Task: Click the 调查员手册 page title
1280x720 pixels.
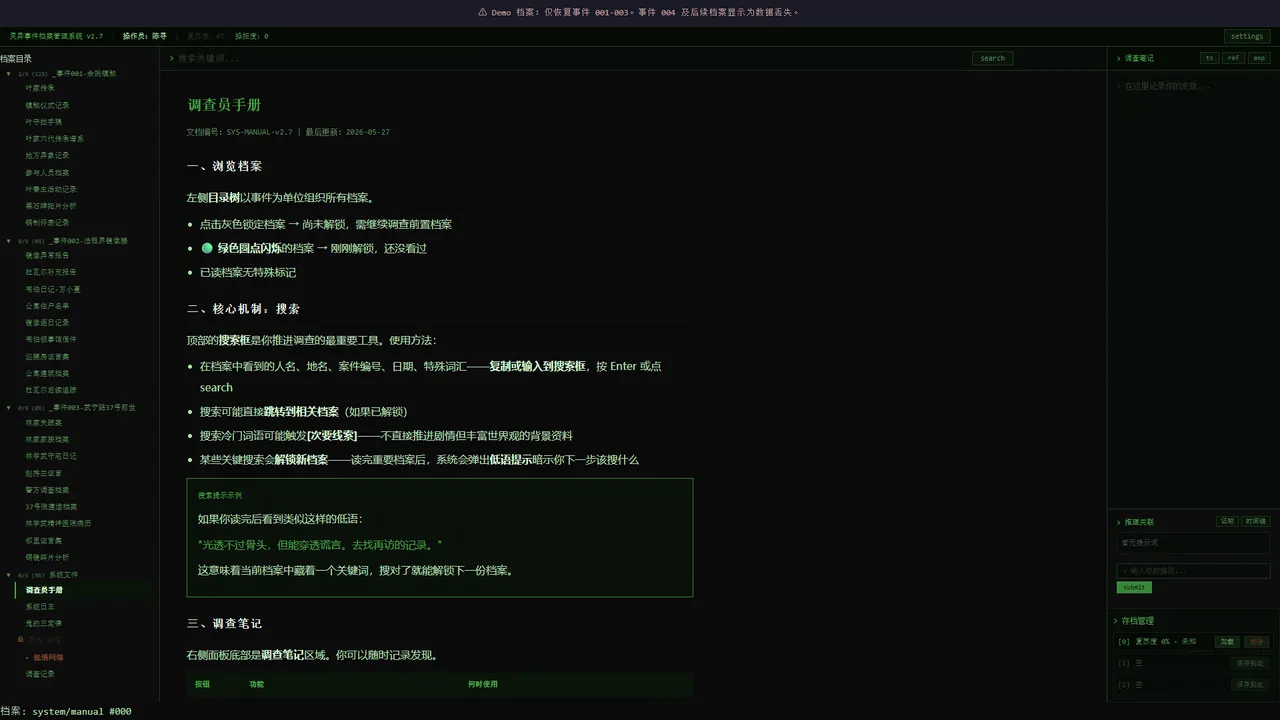Action: 225,105
